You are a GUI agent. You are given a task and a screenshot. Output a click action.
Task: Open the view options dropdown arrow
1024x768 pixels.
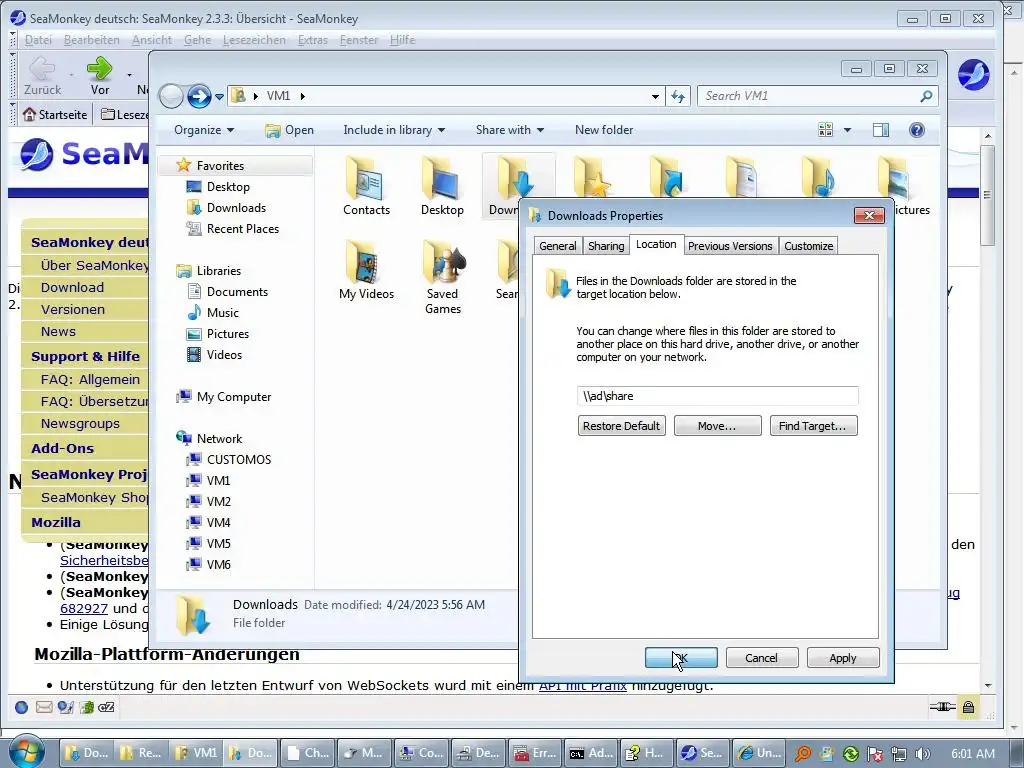[x=848, y=130]
